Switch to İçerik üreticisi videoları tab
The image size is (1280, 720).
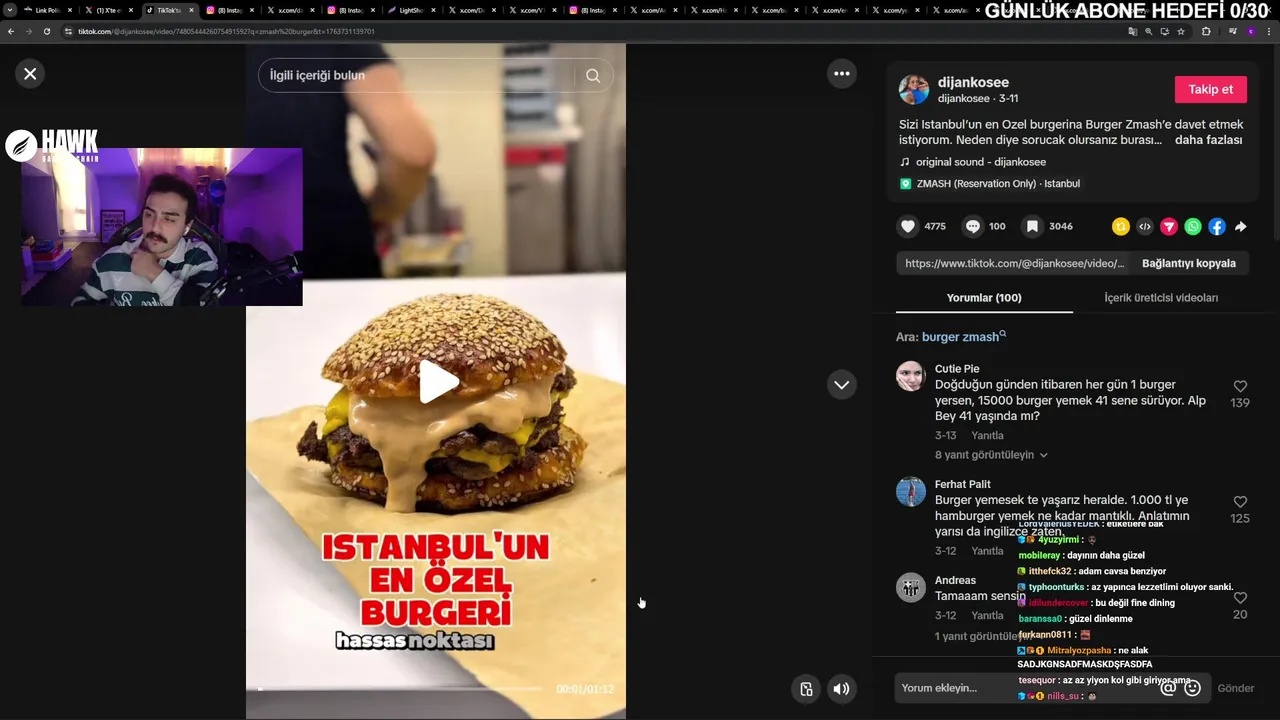pos(1161,298)
